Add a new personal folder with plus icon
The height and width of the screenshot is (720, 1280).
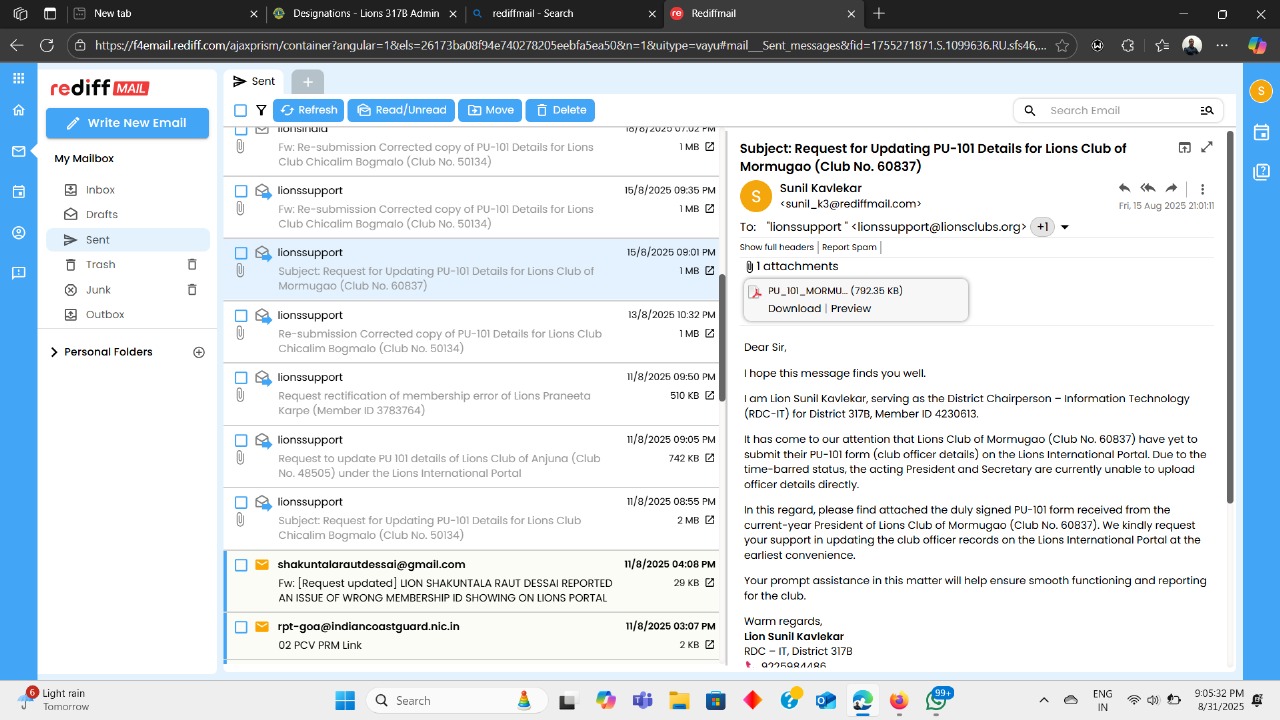[x=199, y=352]
